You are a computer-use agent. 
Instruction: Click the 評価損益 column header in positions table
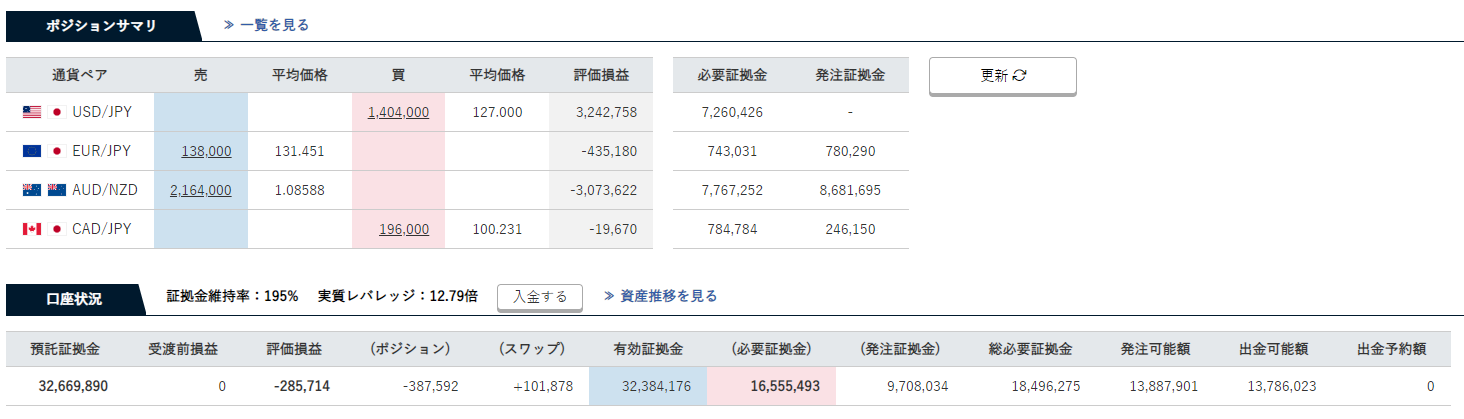(601, 75)
